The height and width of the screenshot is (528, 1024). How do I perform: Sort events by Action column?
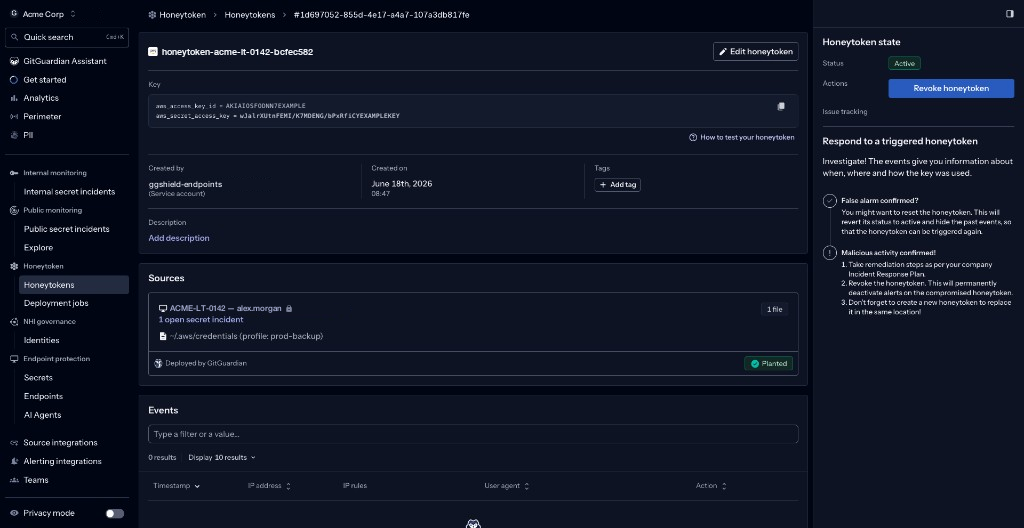tap(711, 486)
